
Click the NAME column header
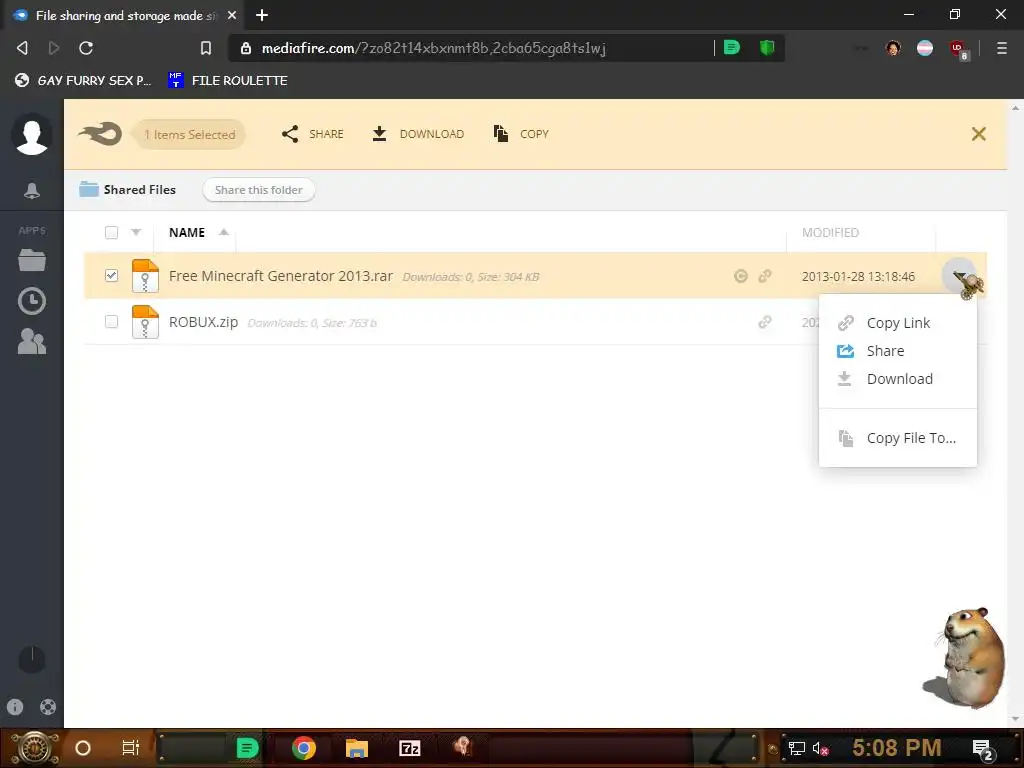[x=187, y=232]
